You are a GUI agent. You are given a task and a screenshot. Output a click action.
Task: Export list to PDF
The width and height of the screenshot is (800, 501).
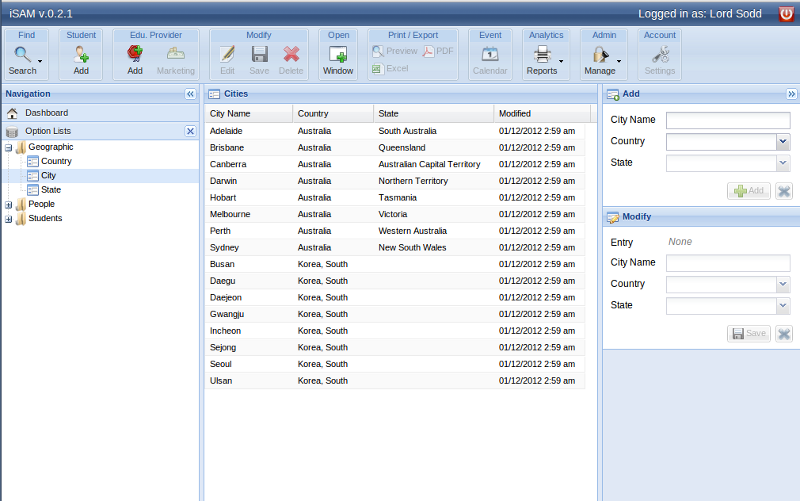point(438,51)
